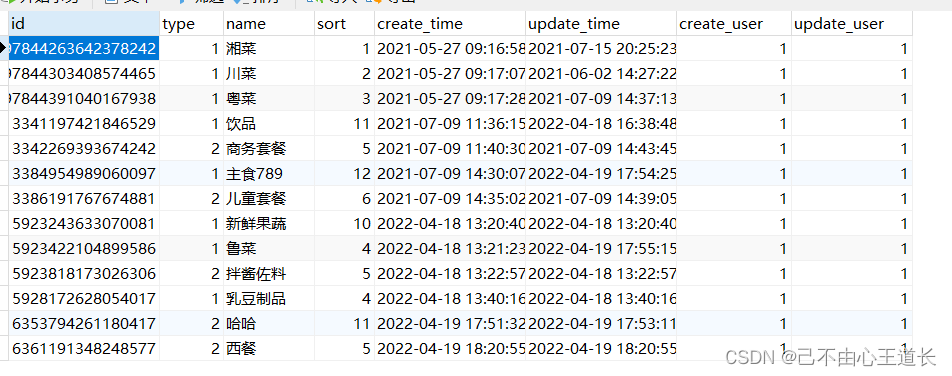This screenshot has width=952, height=376.
Task: Click the highlighted id cell in first row
Action: (84, 49)
